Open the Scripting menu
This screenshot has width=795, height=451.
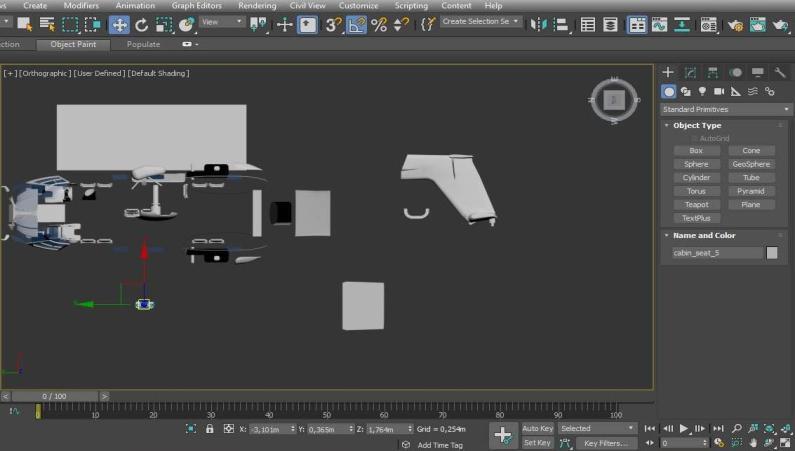click(411, 6)
